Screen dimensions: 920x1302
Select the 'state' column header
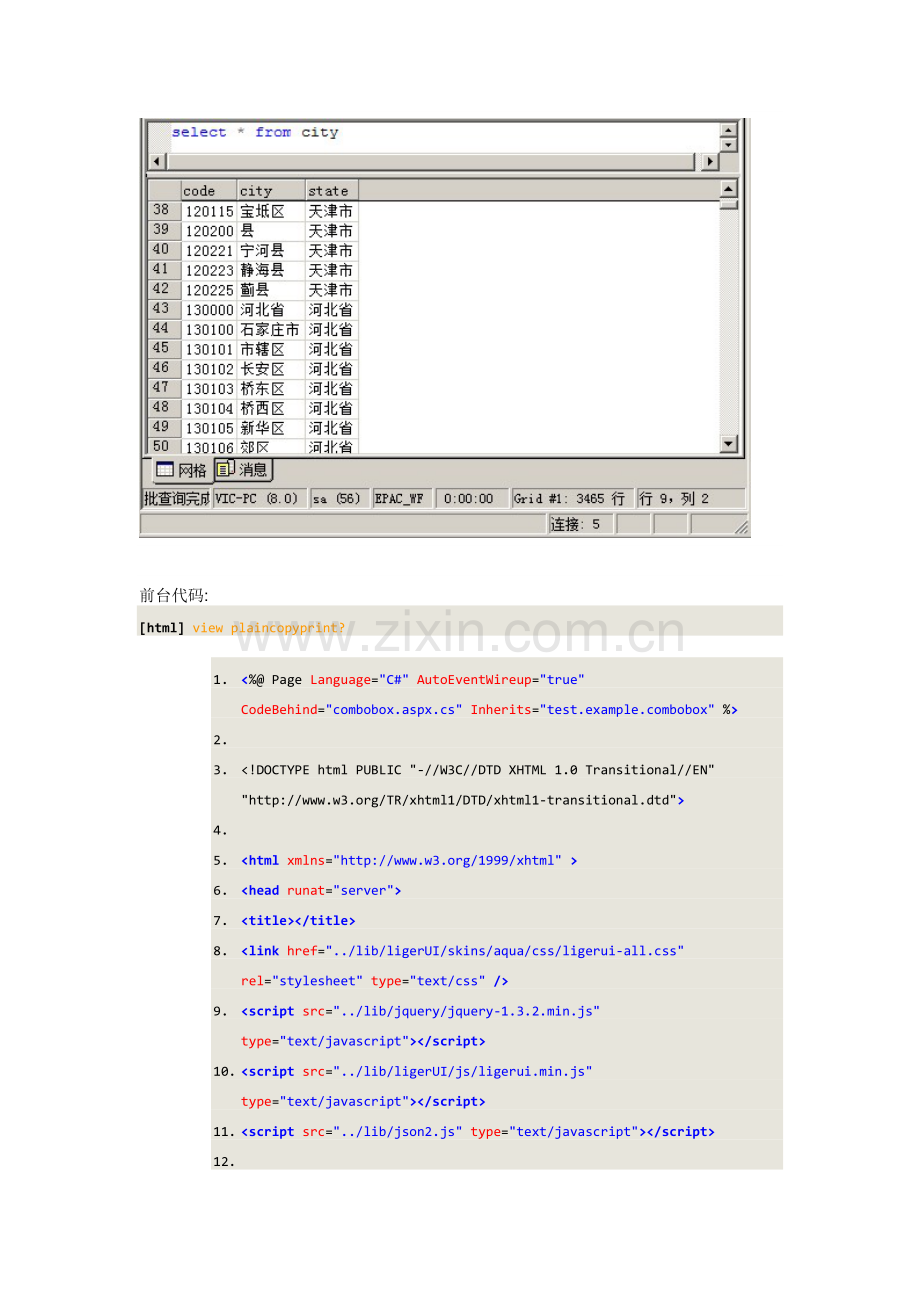coord(331,190)
